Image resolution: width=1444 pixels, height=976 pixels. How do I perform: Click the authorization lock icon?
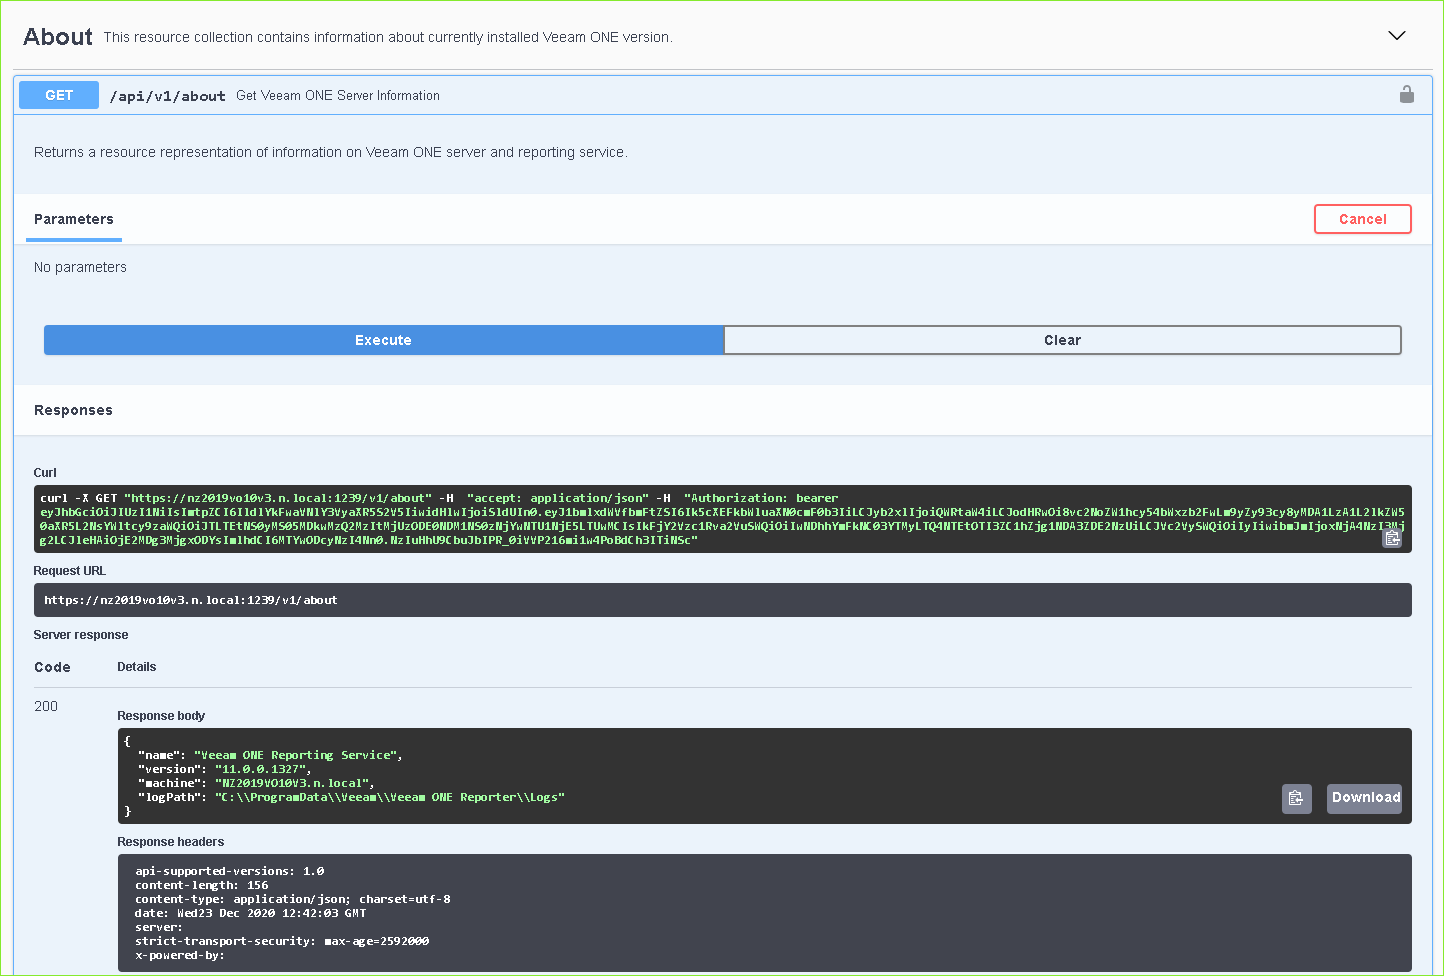pyautogui.click(x=1407, y=95)
